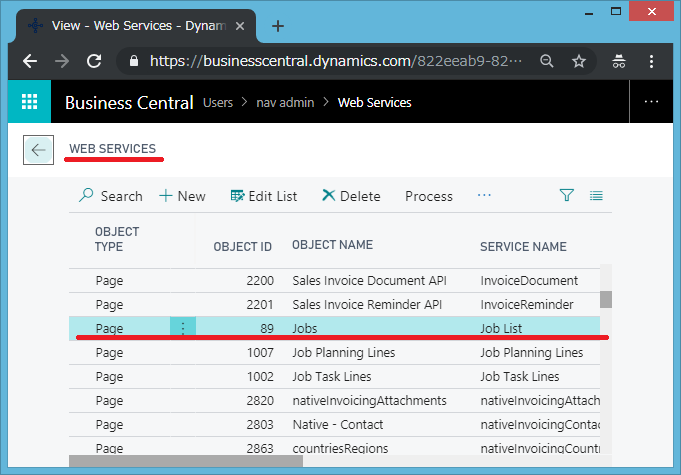Maximize the browser window

coord(616,11)
